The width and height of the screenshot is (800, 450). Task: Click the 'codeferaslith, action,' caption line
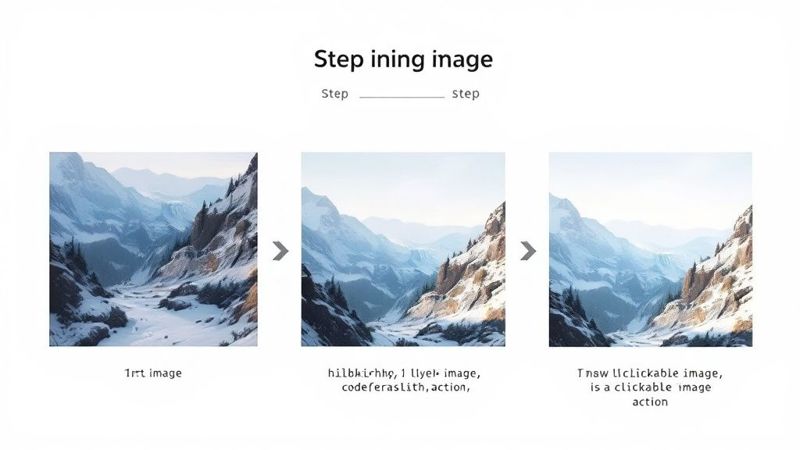click(x=405, y=387)
